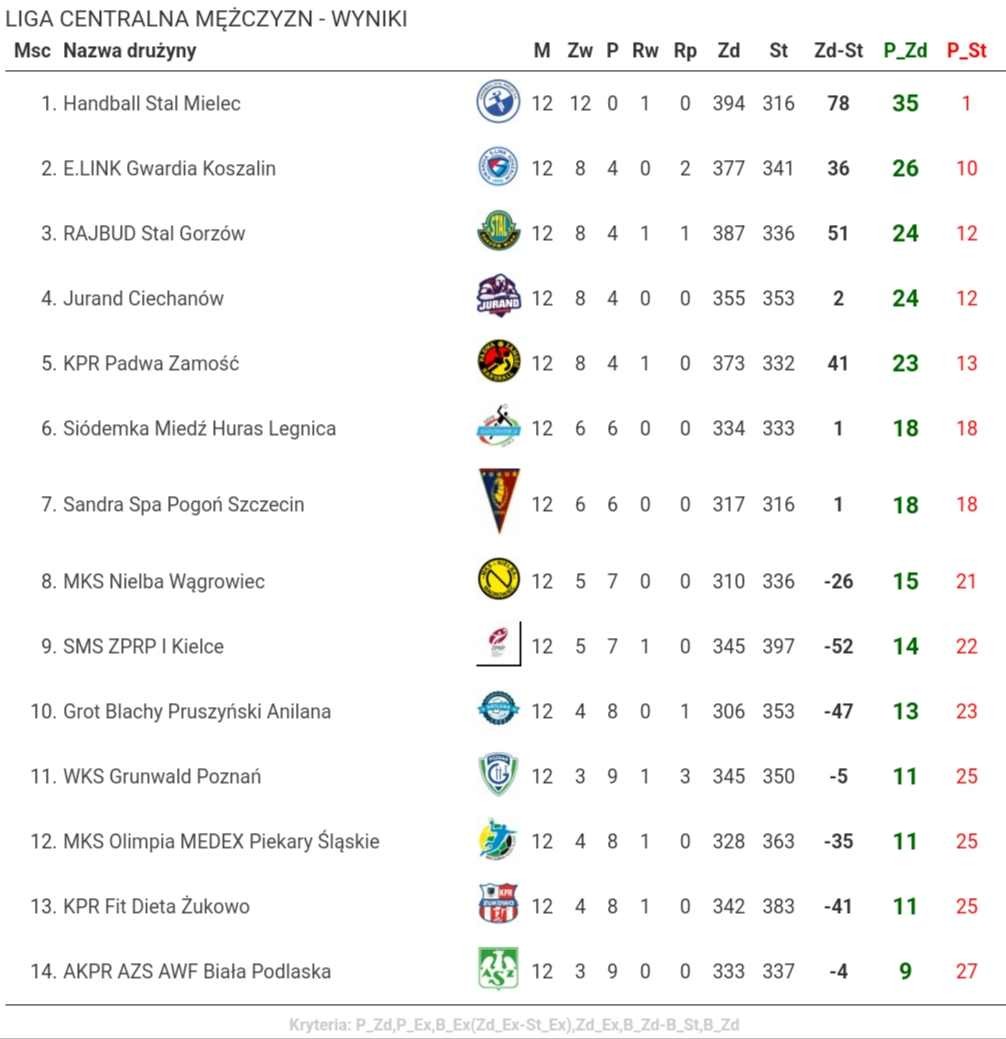Screen dimensions: 1006x1039
Task: Select Grot Blachy Pruszyński Anilana team row
Action: [505, 711]
